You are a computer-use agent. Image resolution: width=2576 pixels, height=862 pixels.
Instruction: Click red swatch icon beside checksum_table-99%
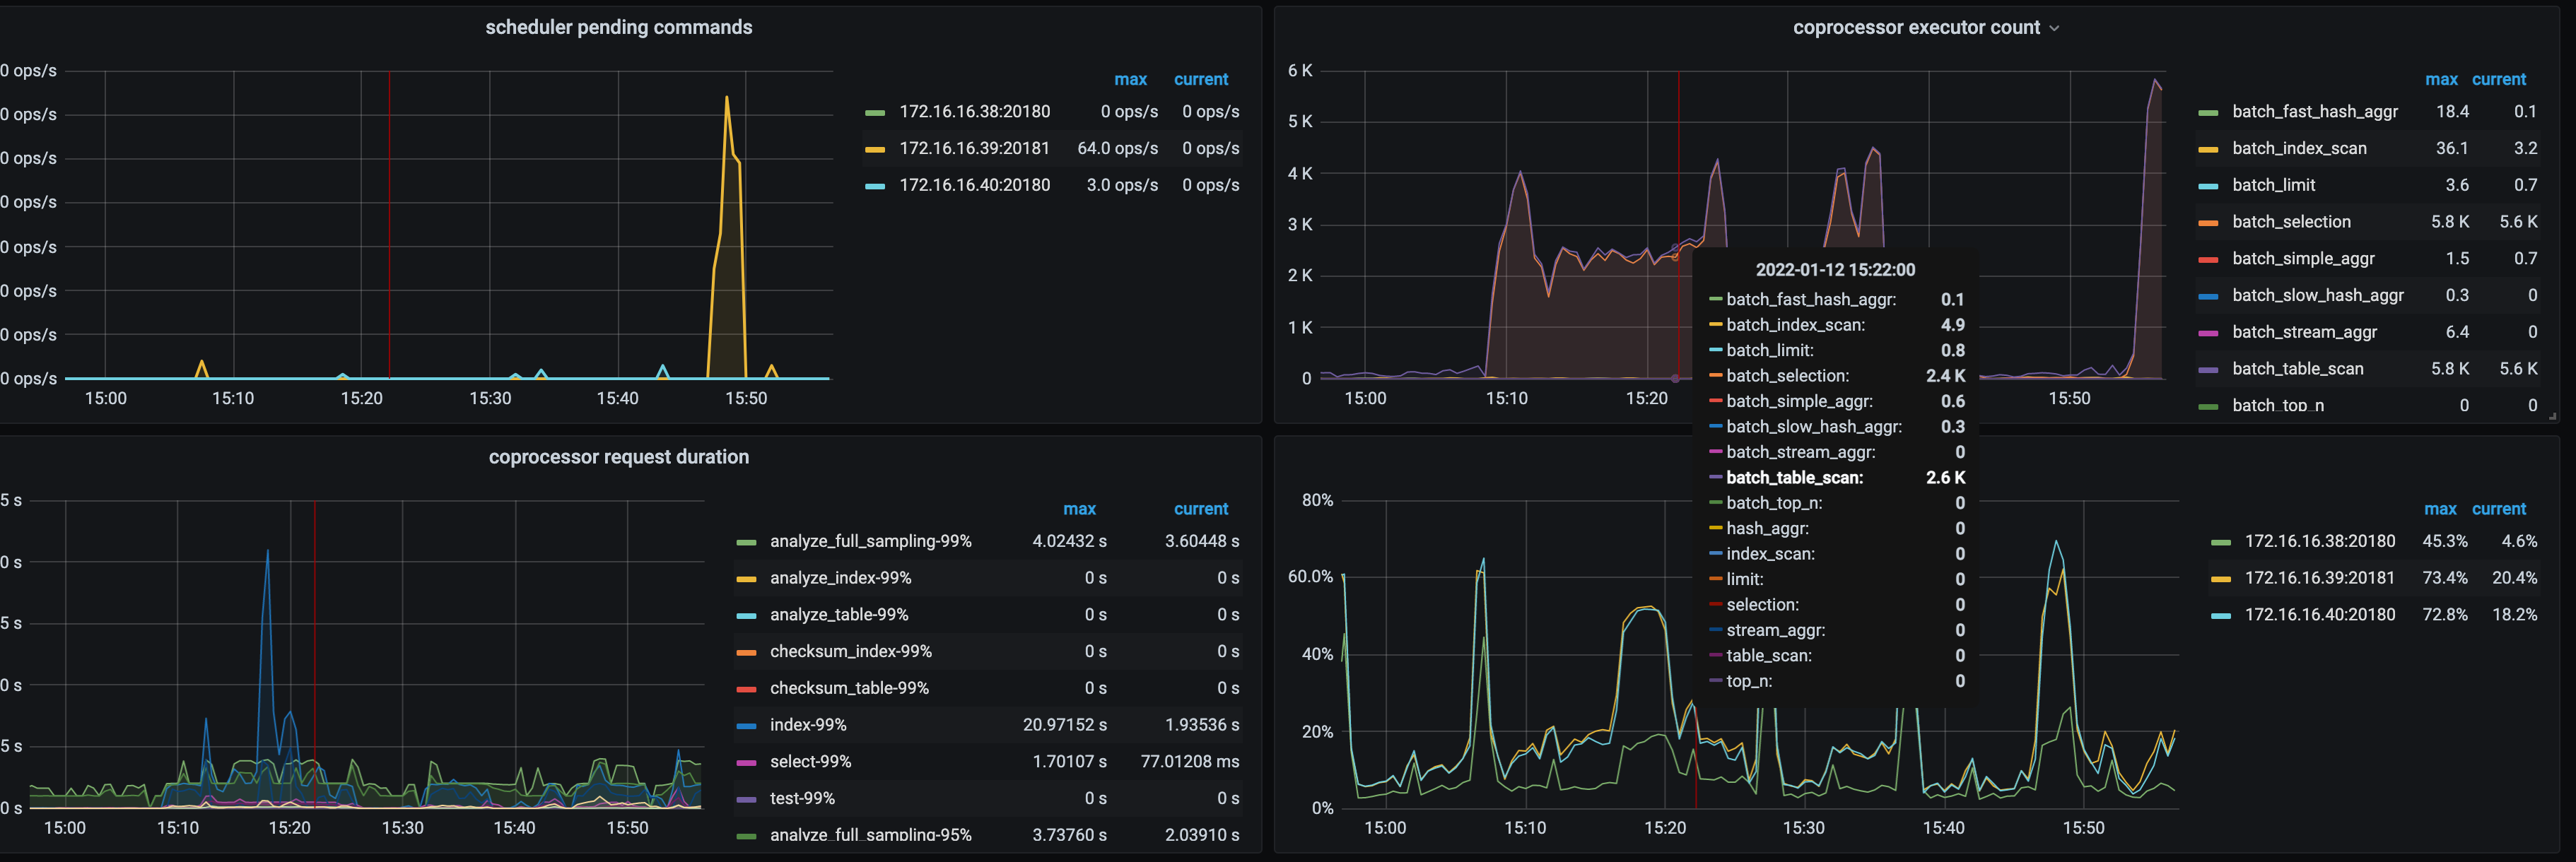[x=746, y=689]
